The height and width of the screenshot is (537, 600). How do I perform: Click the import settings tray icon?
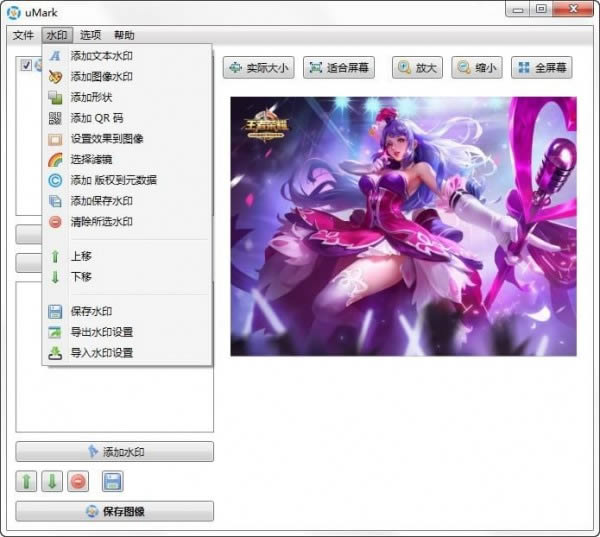pyautogui.click(x=55, y=353)
